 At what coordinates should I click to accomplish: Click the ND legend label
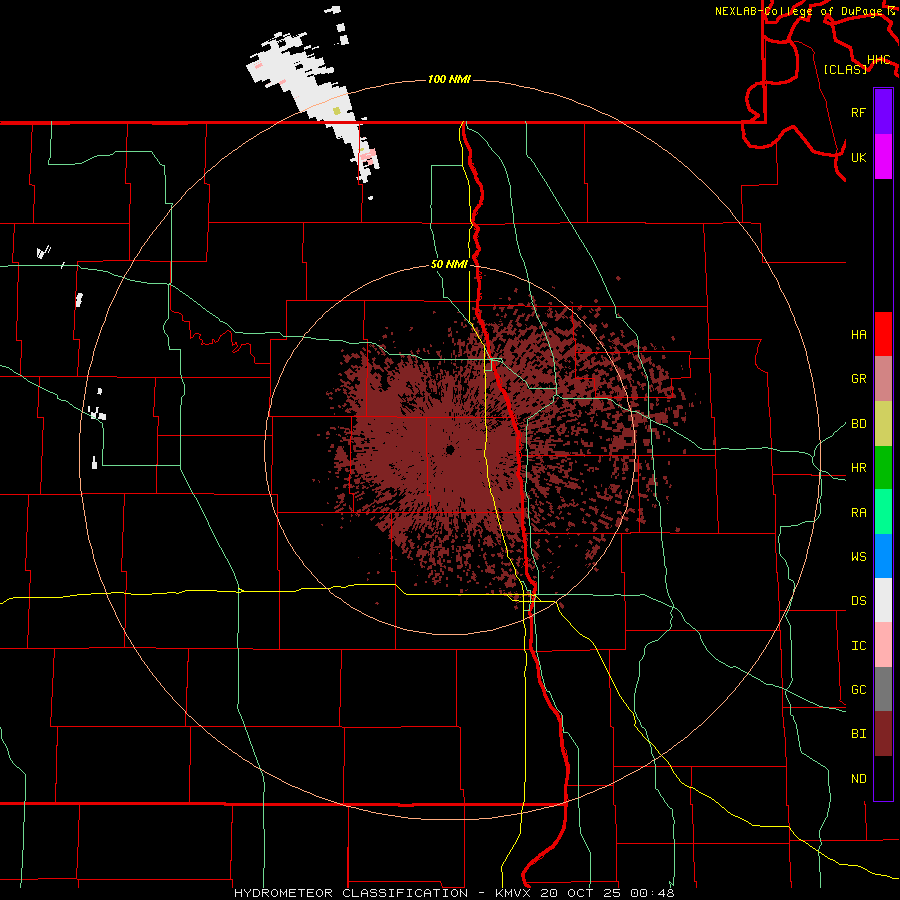[859, 779]
